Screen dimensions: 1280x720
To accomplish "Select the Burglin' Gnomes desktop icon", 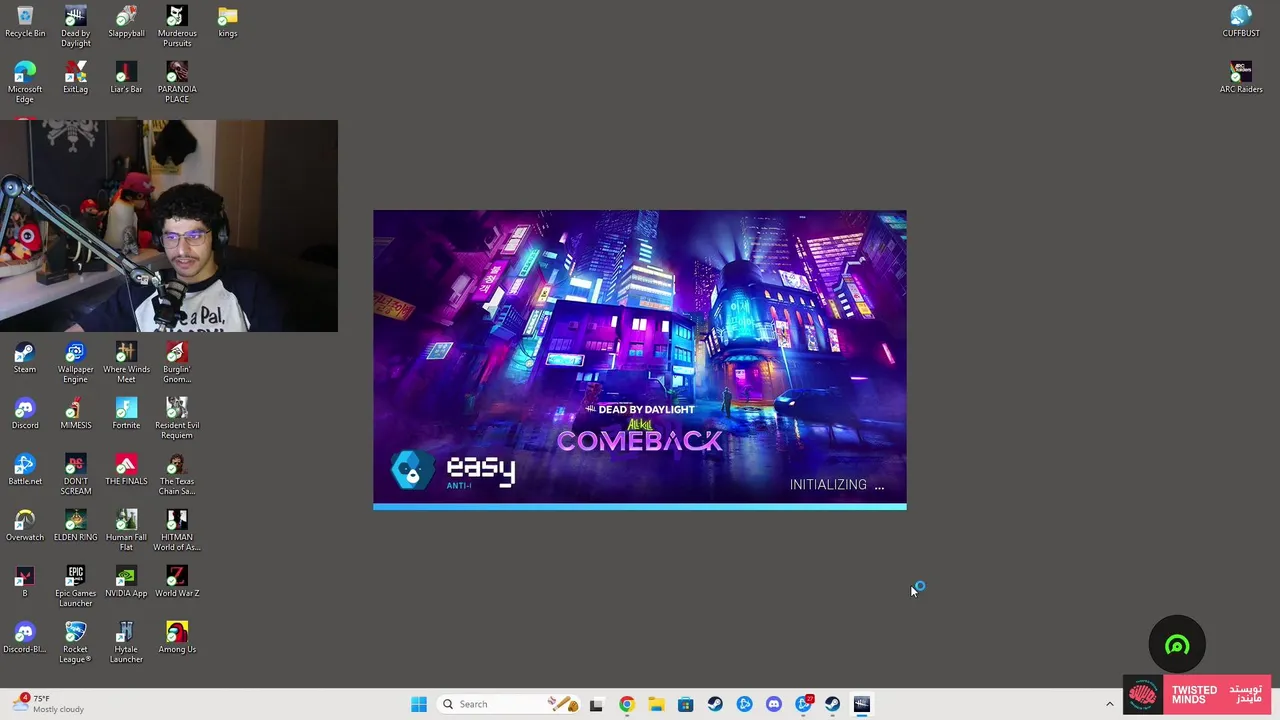I will tap(177, 362).
